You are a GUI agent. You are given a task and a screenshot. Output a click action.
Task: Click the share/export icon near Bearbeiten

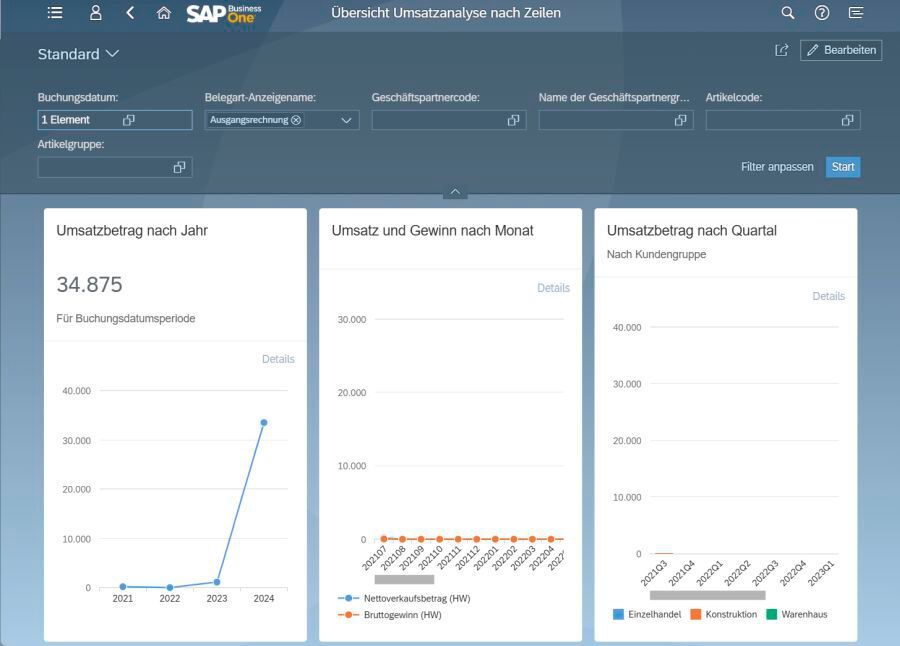pos(783,49)
